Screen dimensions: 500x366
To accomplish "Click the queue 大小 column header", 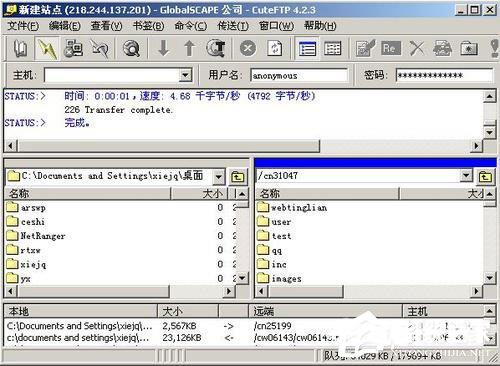I will point(188,311).
